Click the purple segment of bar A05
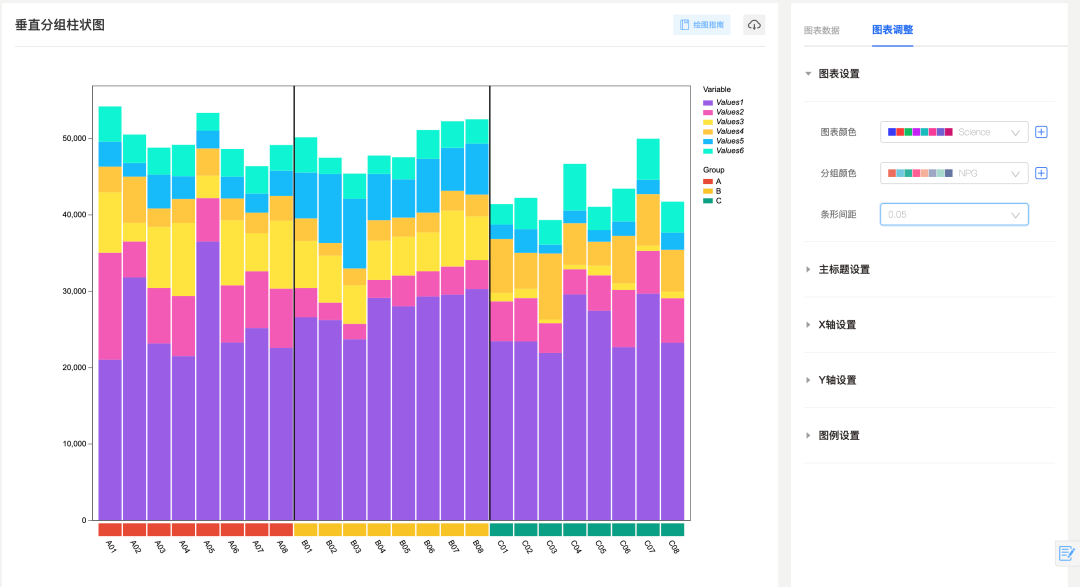1080x587 pixels. point(208,381)
